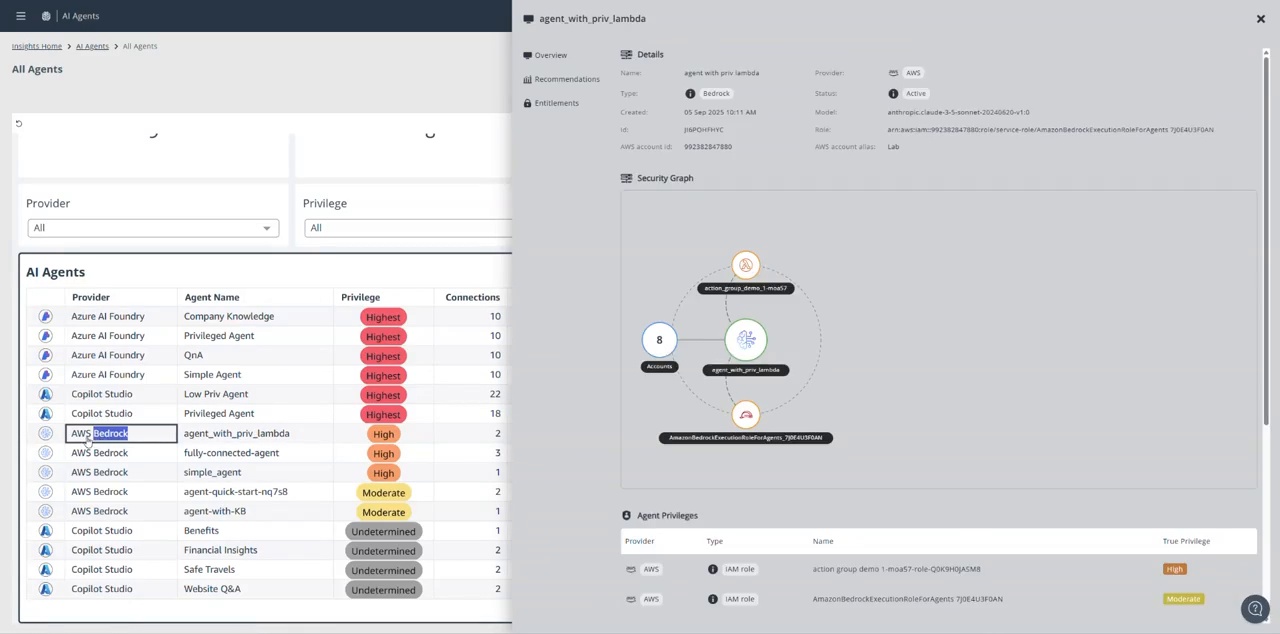Click the help chat bubble icon
The height and width of the screenshot is (634, 1280).
click(1255, 608)
